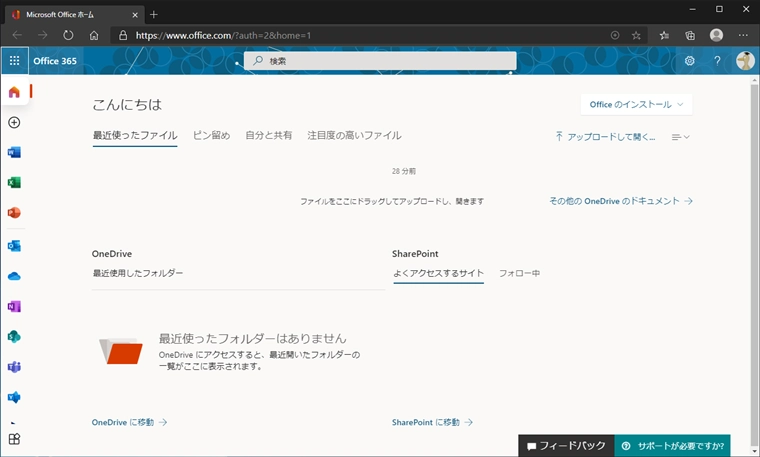Open account profile picture in Office header

click(744, 61)
